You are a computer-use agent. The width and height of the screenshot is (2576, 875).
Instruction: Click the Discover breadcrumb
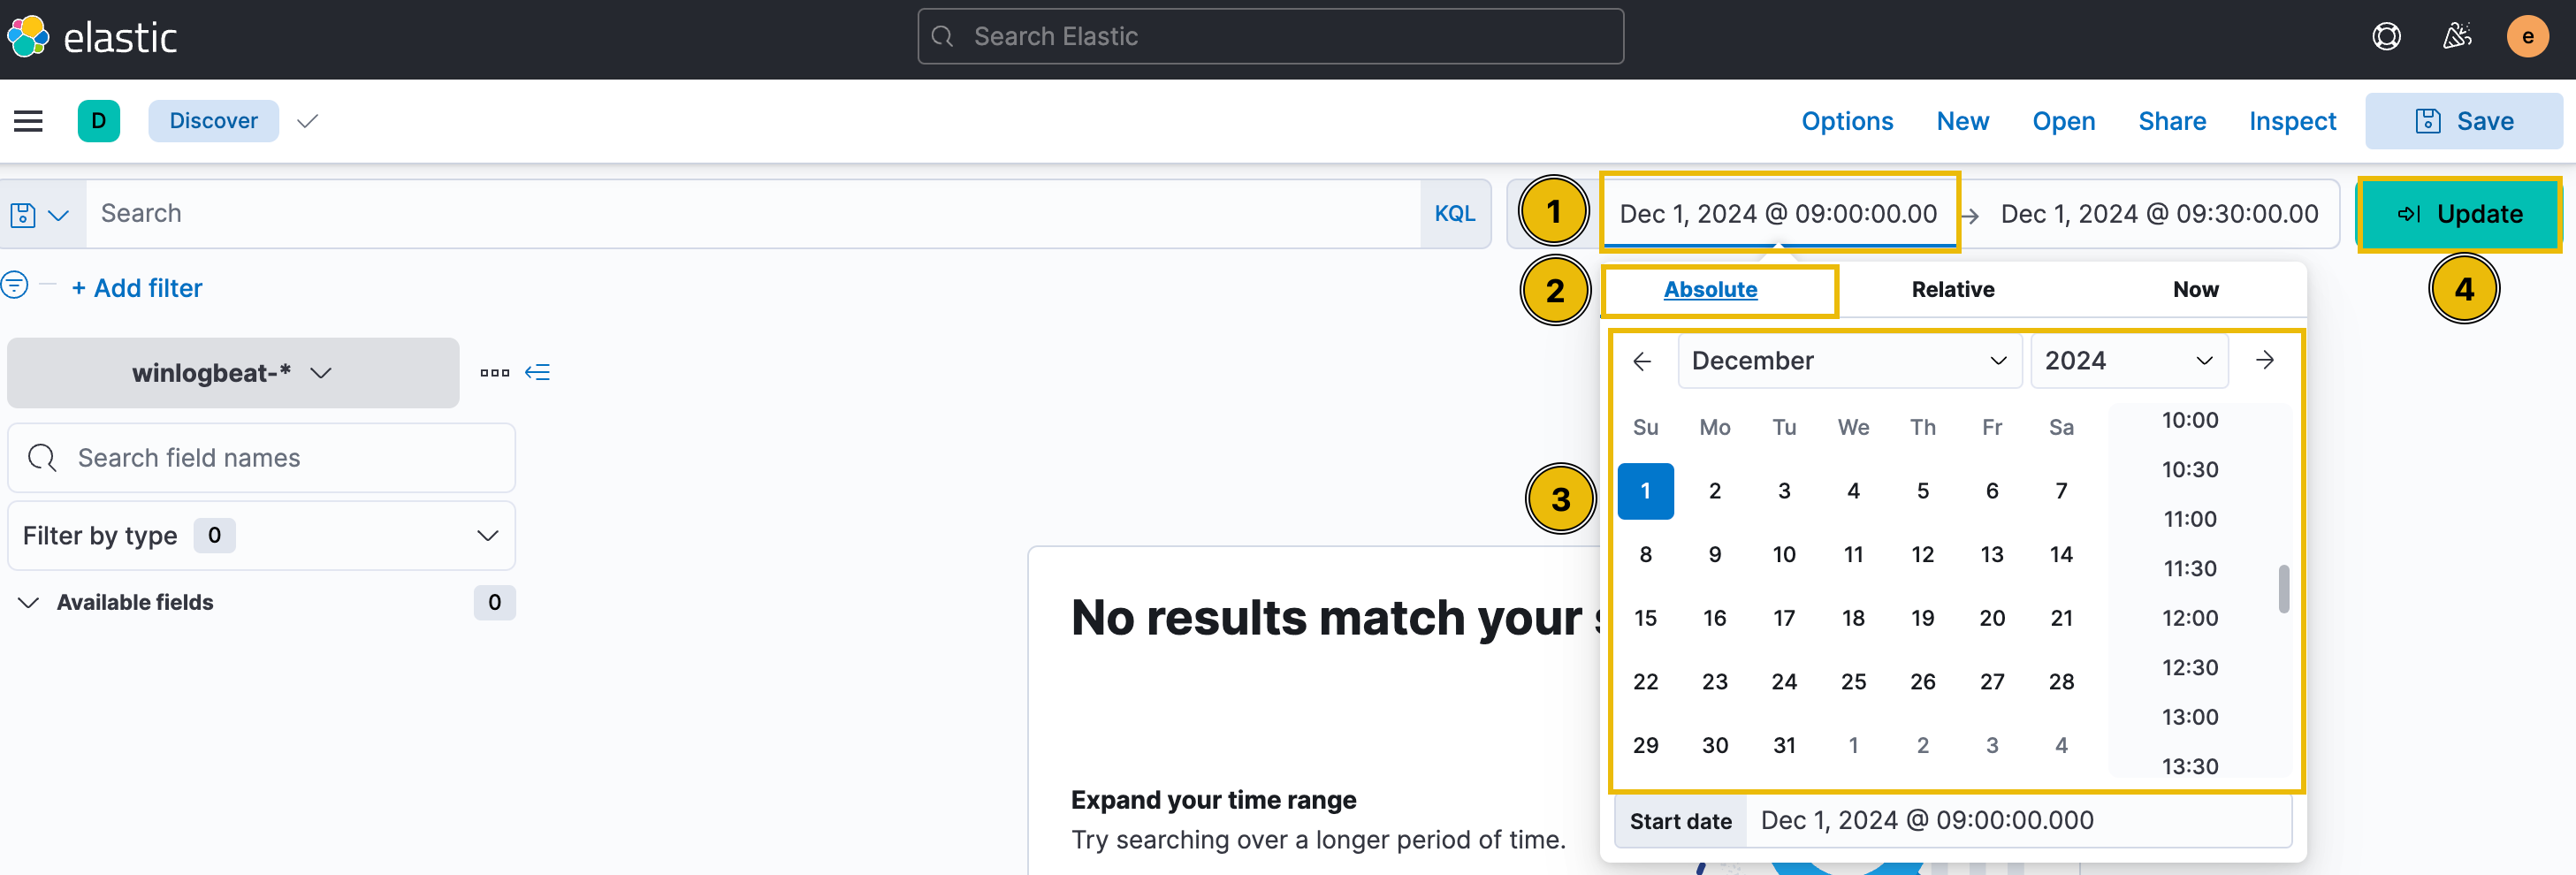coord(213,121)
